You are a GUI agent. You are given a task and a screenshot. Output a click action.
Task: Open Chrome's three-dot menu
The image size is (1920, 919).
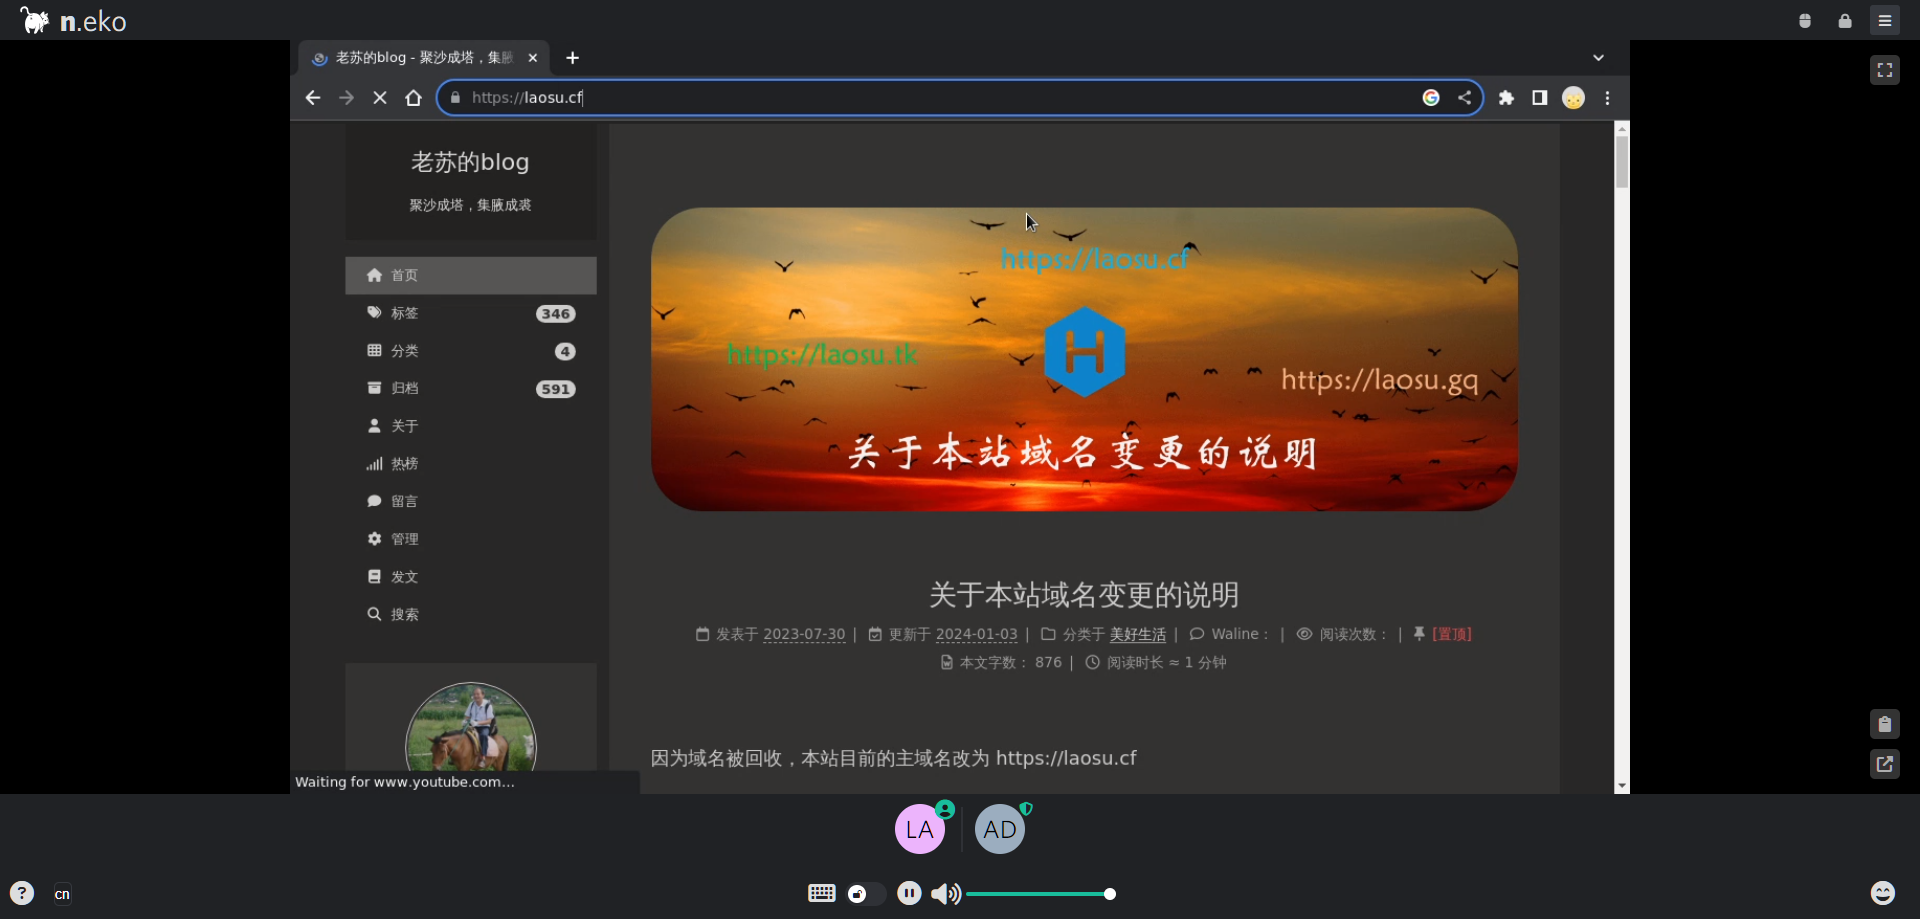point(1607,97)
